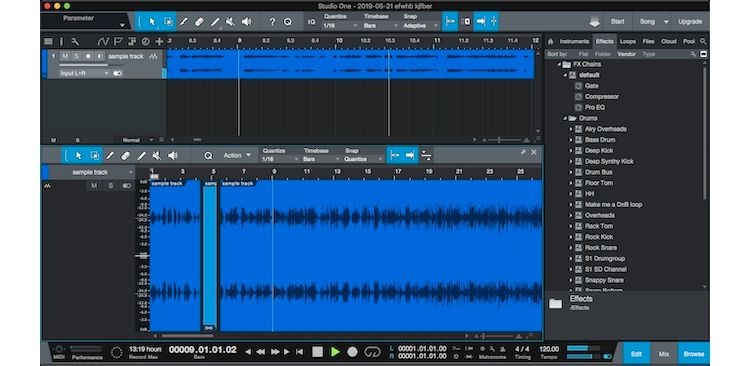Start playback with the green Play button
This screenshot has height=366, width=750.
pyautogui.click(x=335, y=352)
